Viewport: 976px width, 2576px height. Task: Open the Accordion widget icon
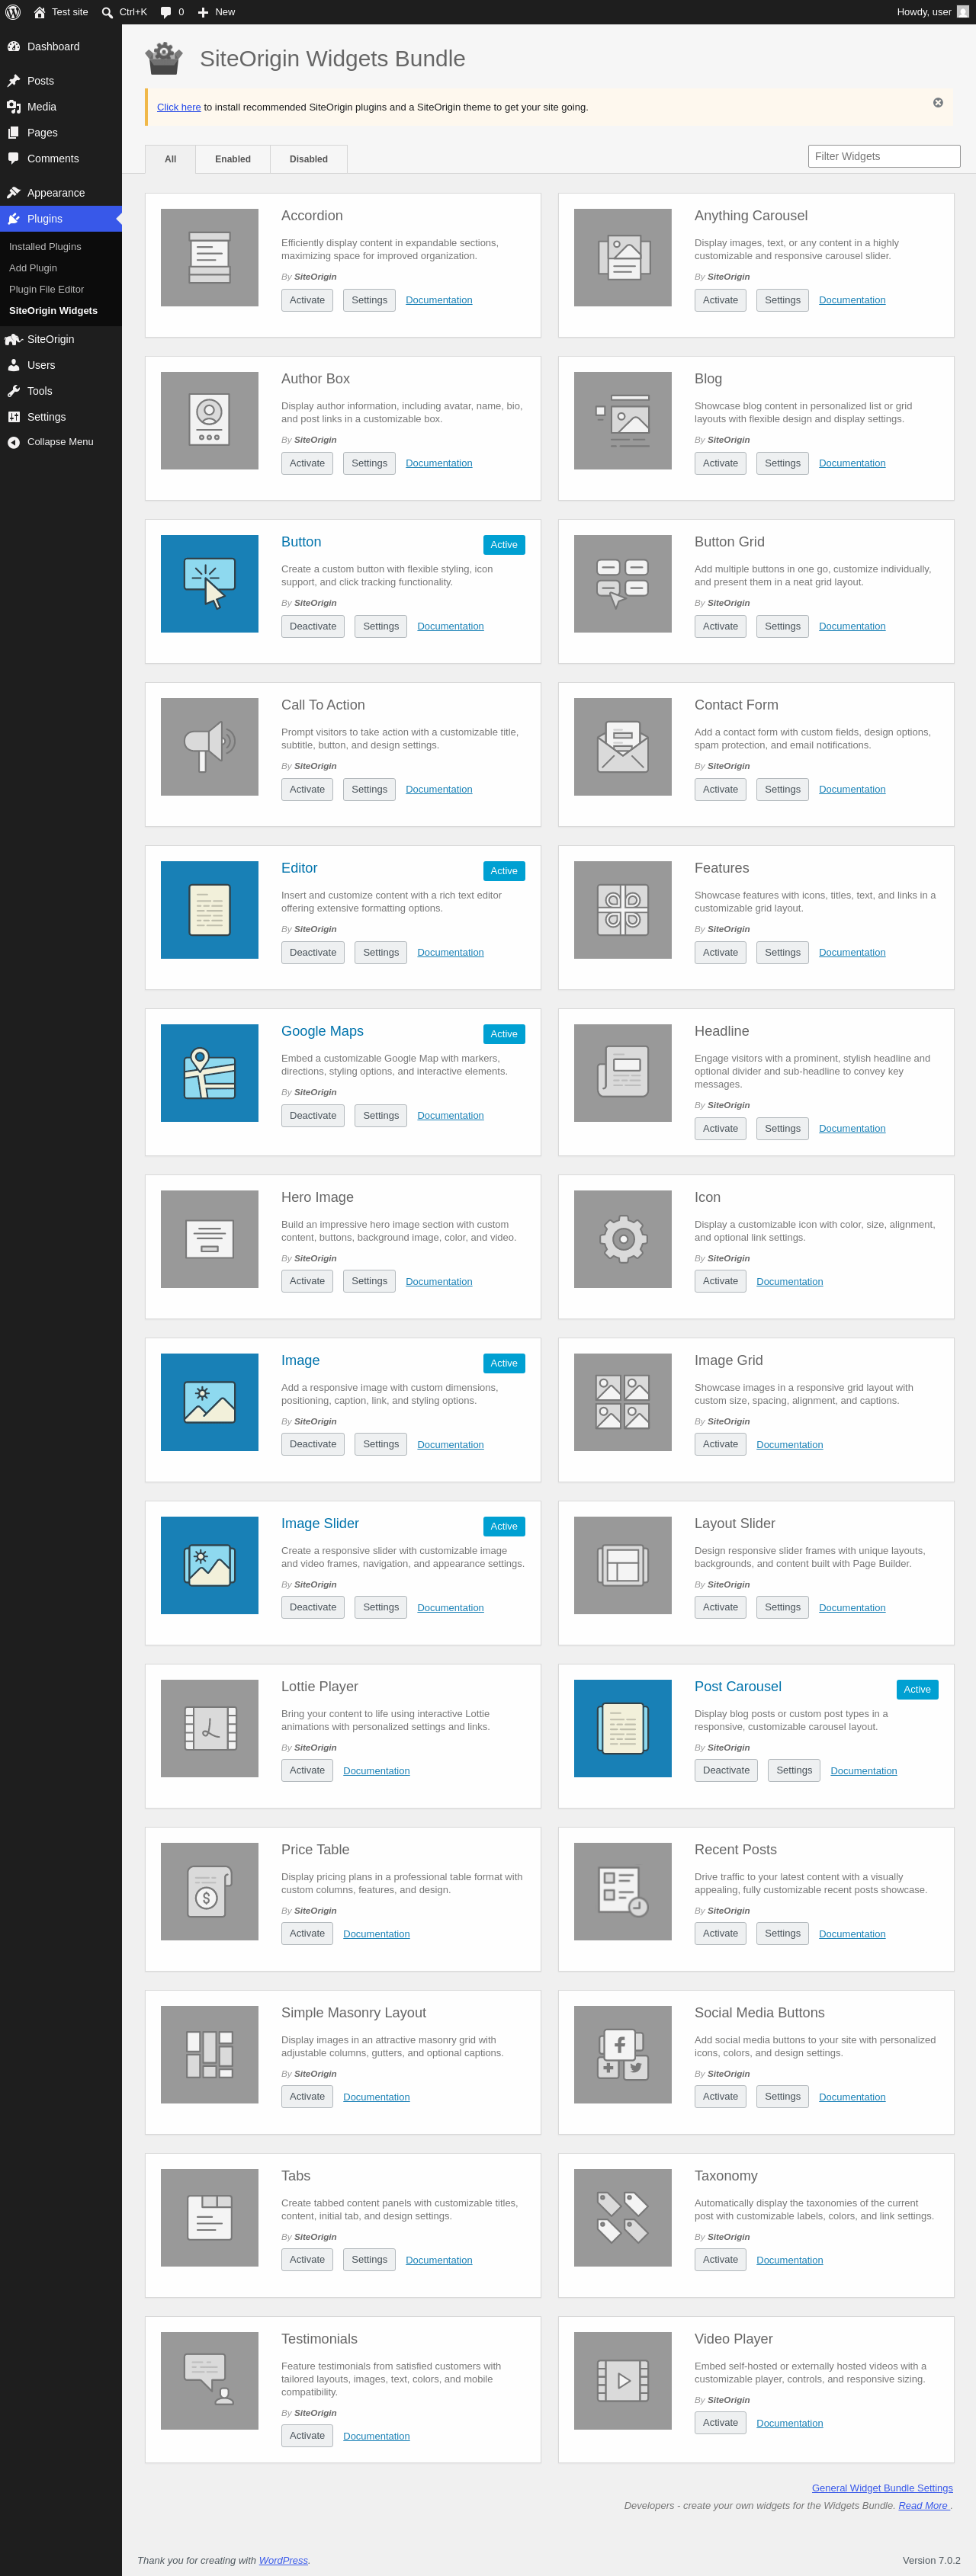coord(209,257)
